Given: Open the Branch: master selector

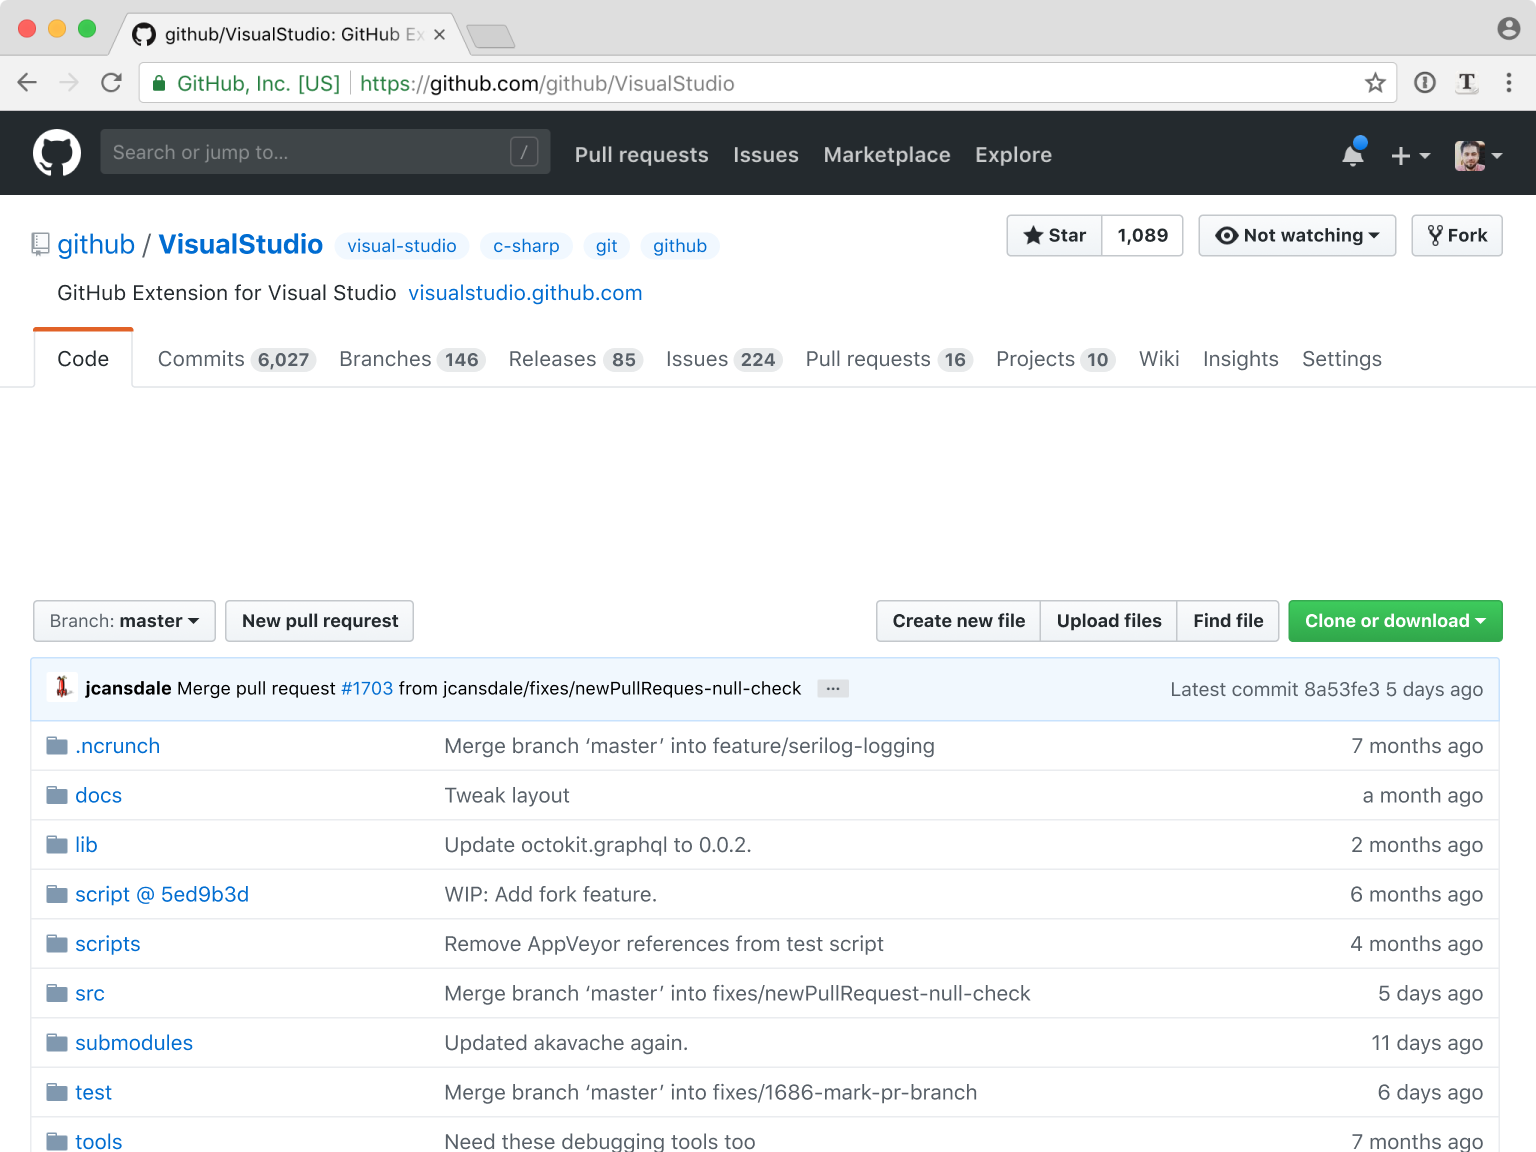Looking at the screenshot, I should [x=124, y=621].
